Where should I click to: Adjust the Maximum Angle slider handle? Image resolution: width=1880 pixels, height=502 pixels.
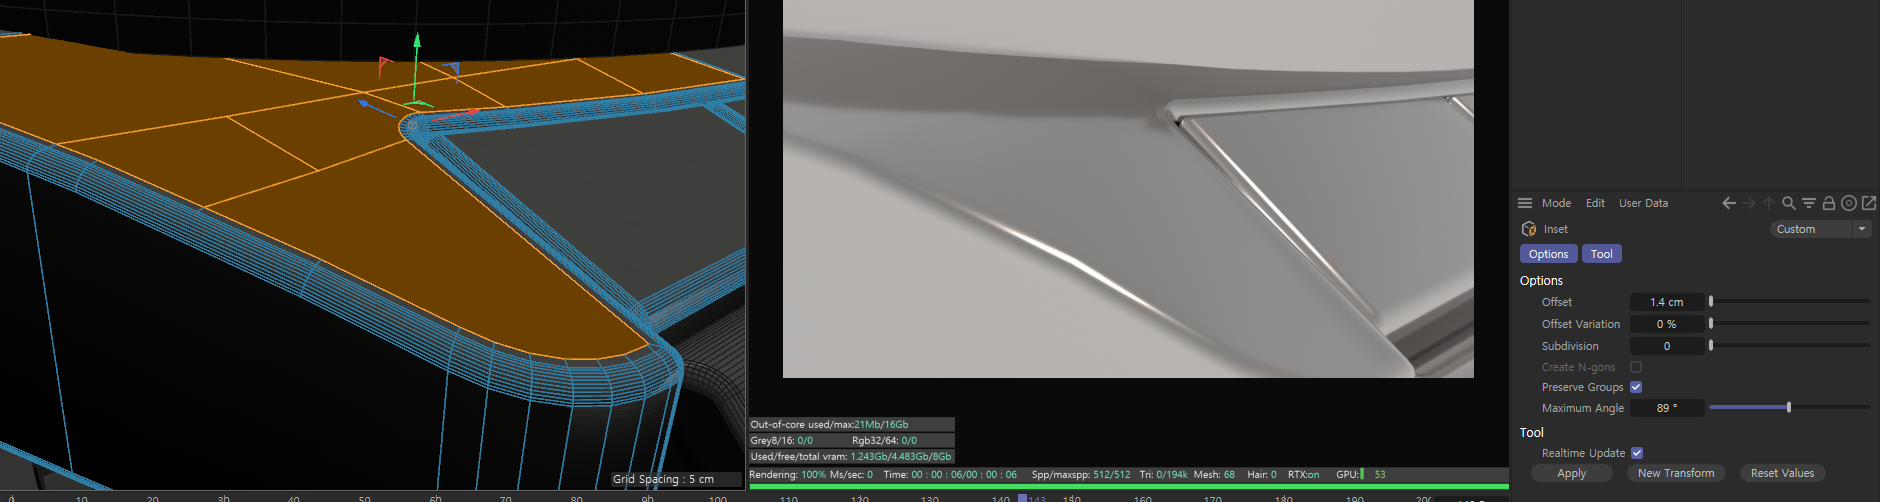coord(1789,408)
